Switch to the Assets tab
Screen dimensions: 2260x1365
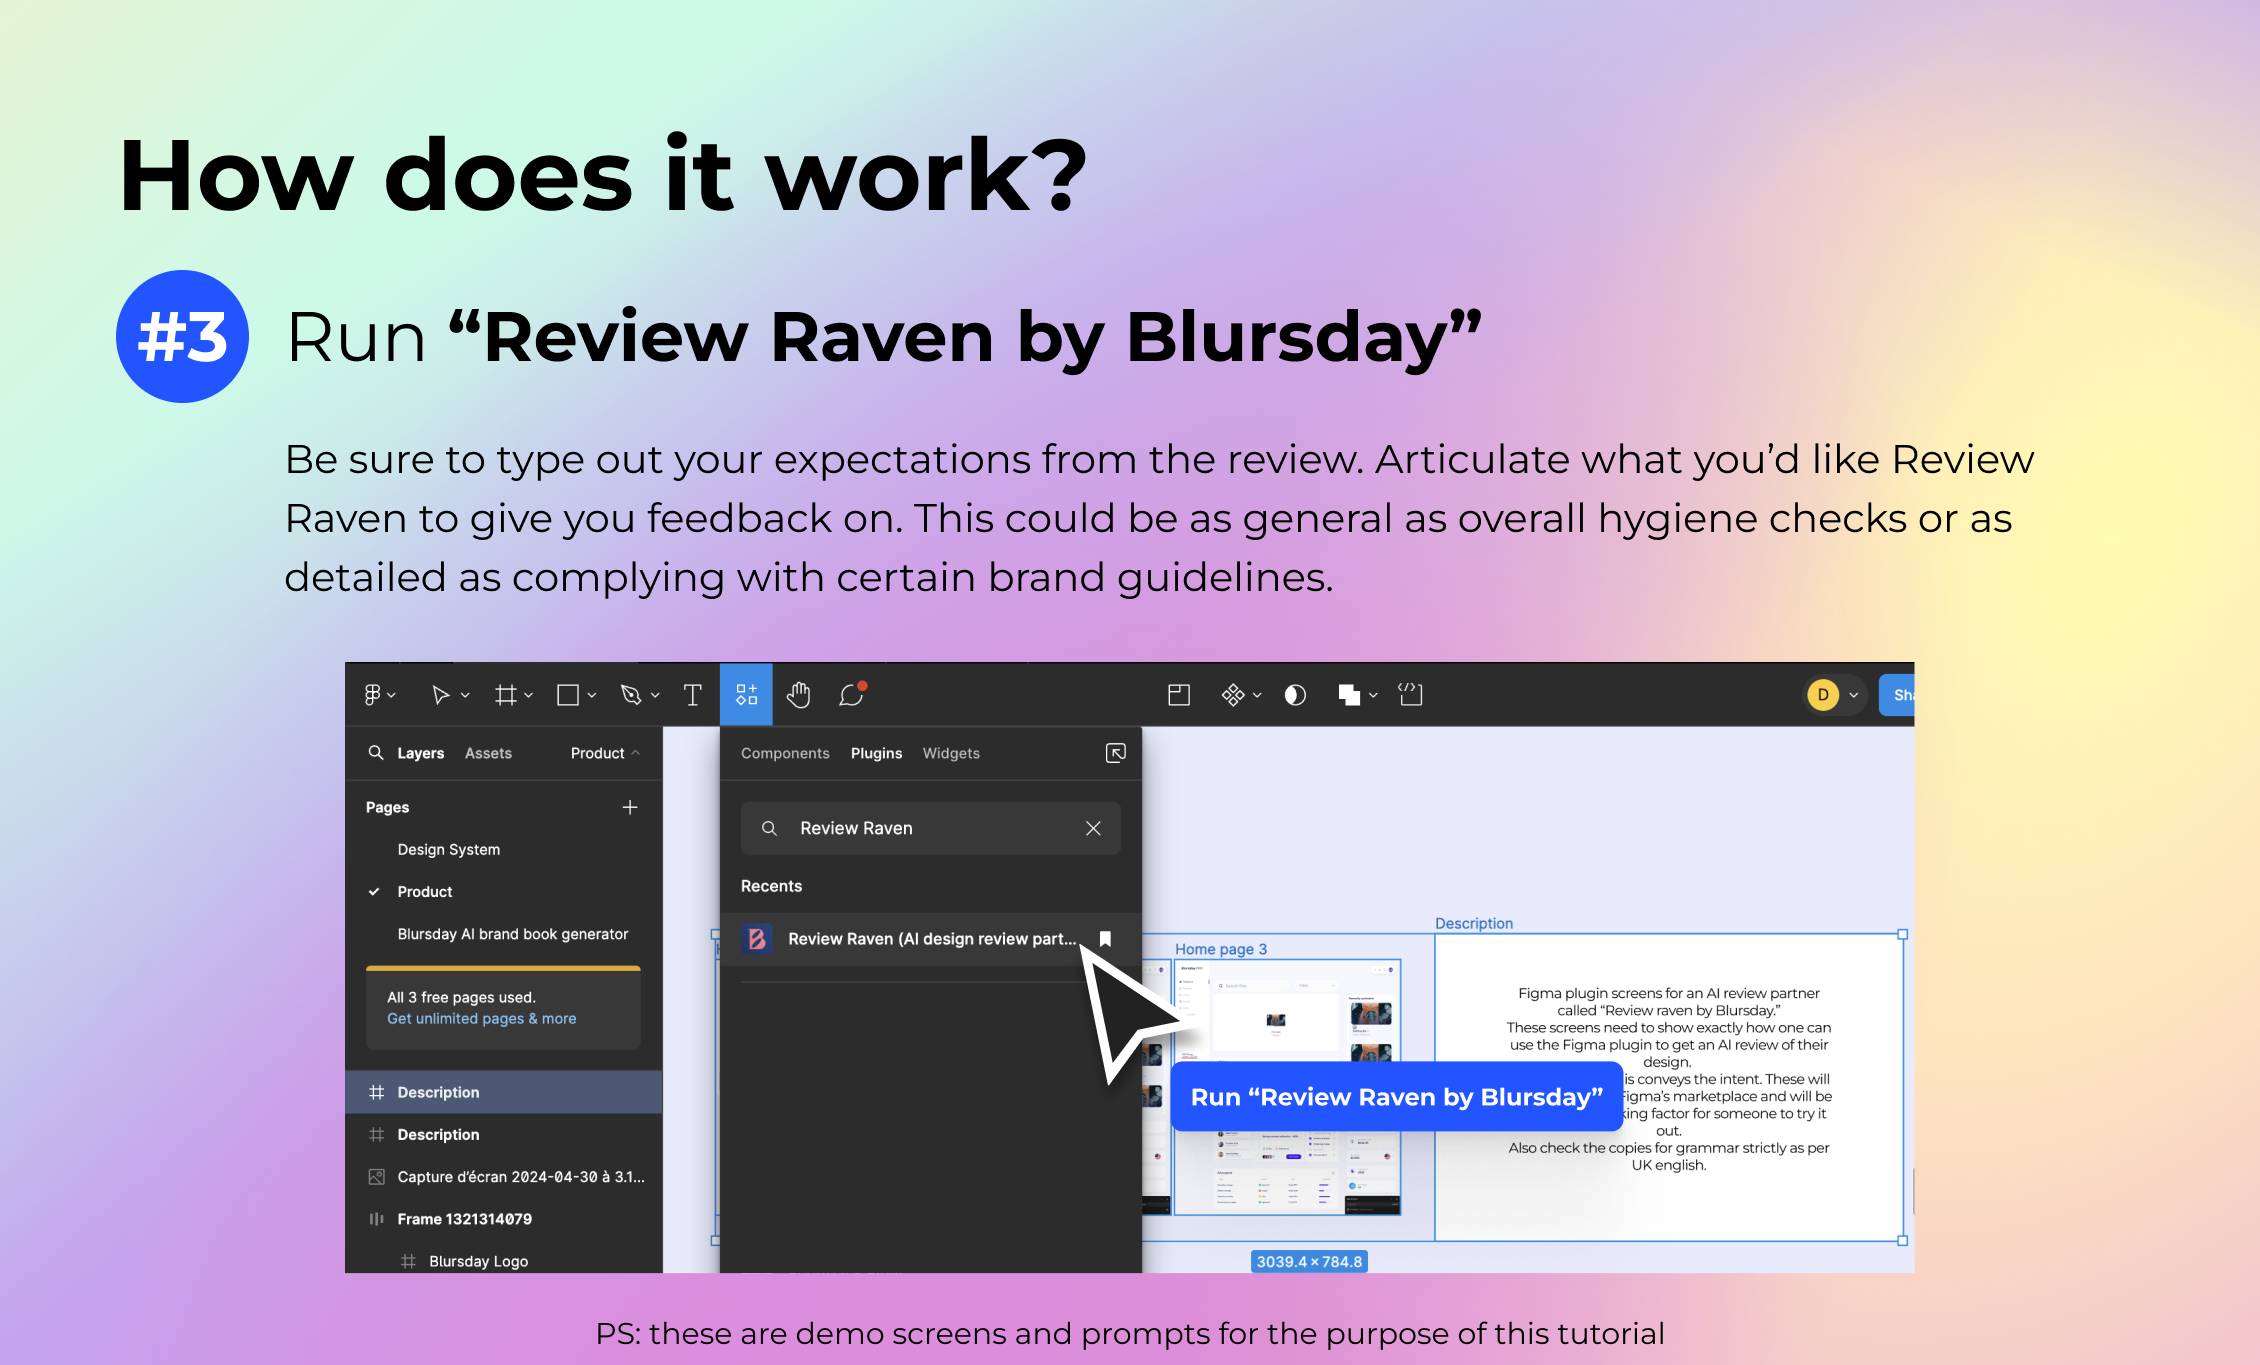[x=488, y=753]
